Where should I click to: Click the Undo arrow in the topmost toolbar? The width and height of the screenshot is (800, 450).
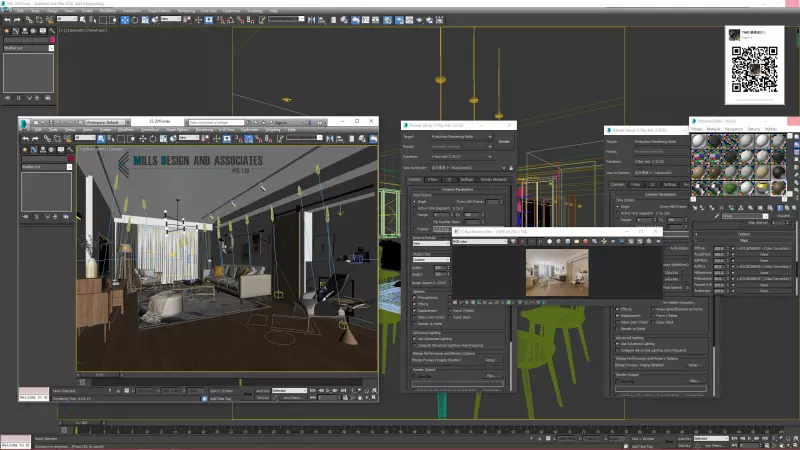[x=5, y=19]
